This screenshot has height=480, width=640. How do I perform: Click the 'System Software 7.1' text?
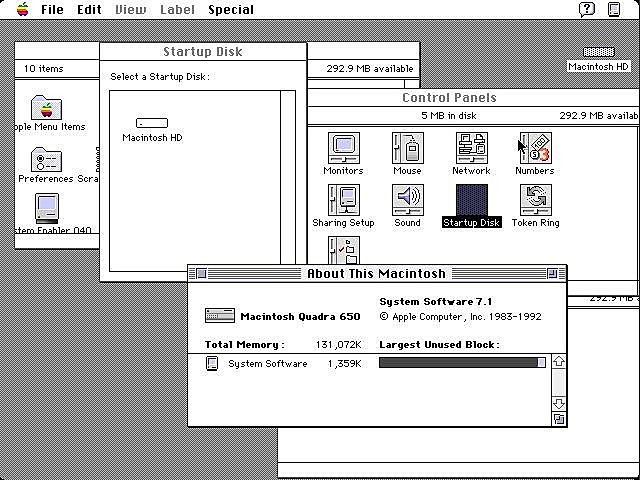436,302
